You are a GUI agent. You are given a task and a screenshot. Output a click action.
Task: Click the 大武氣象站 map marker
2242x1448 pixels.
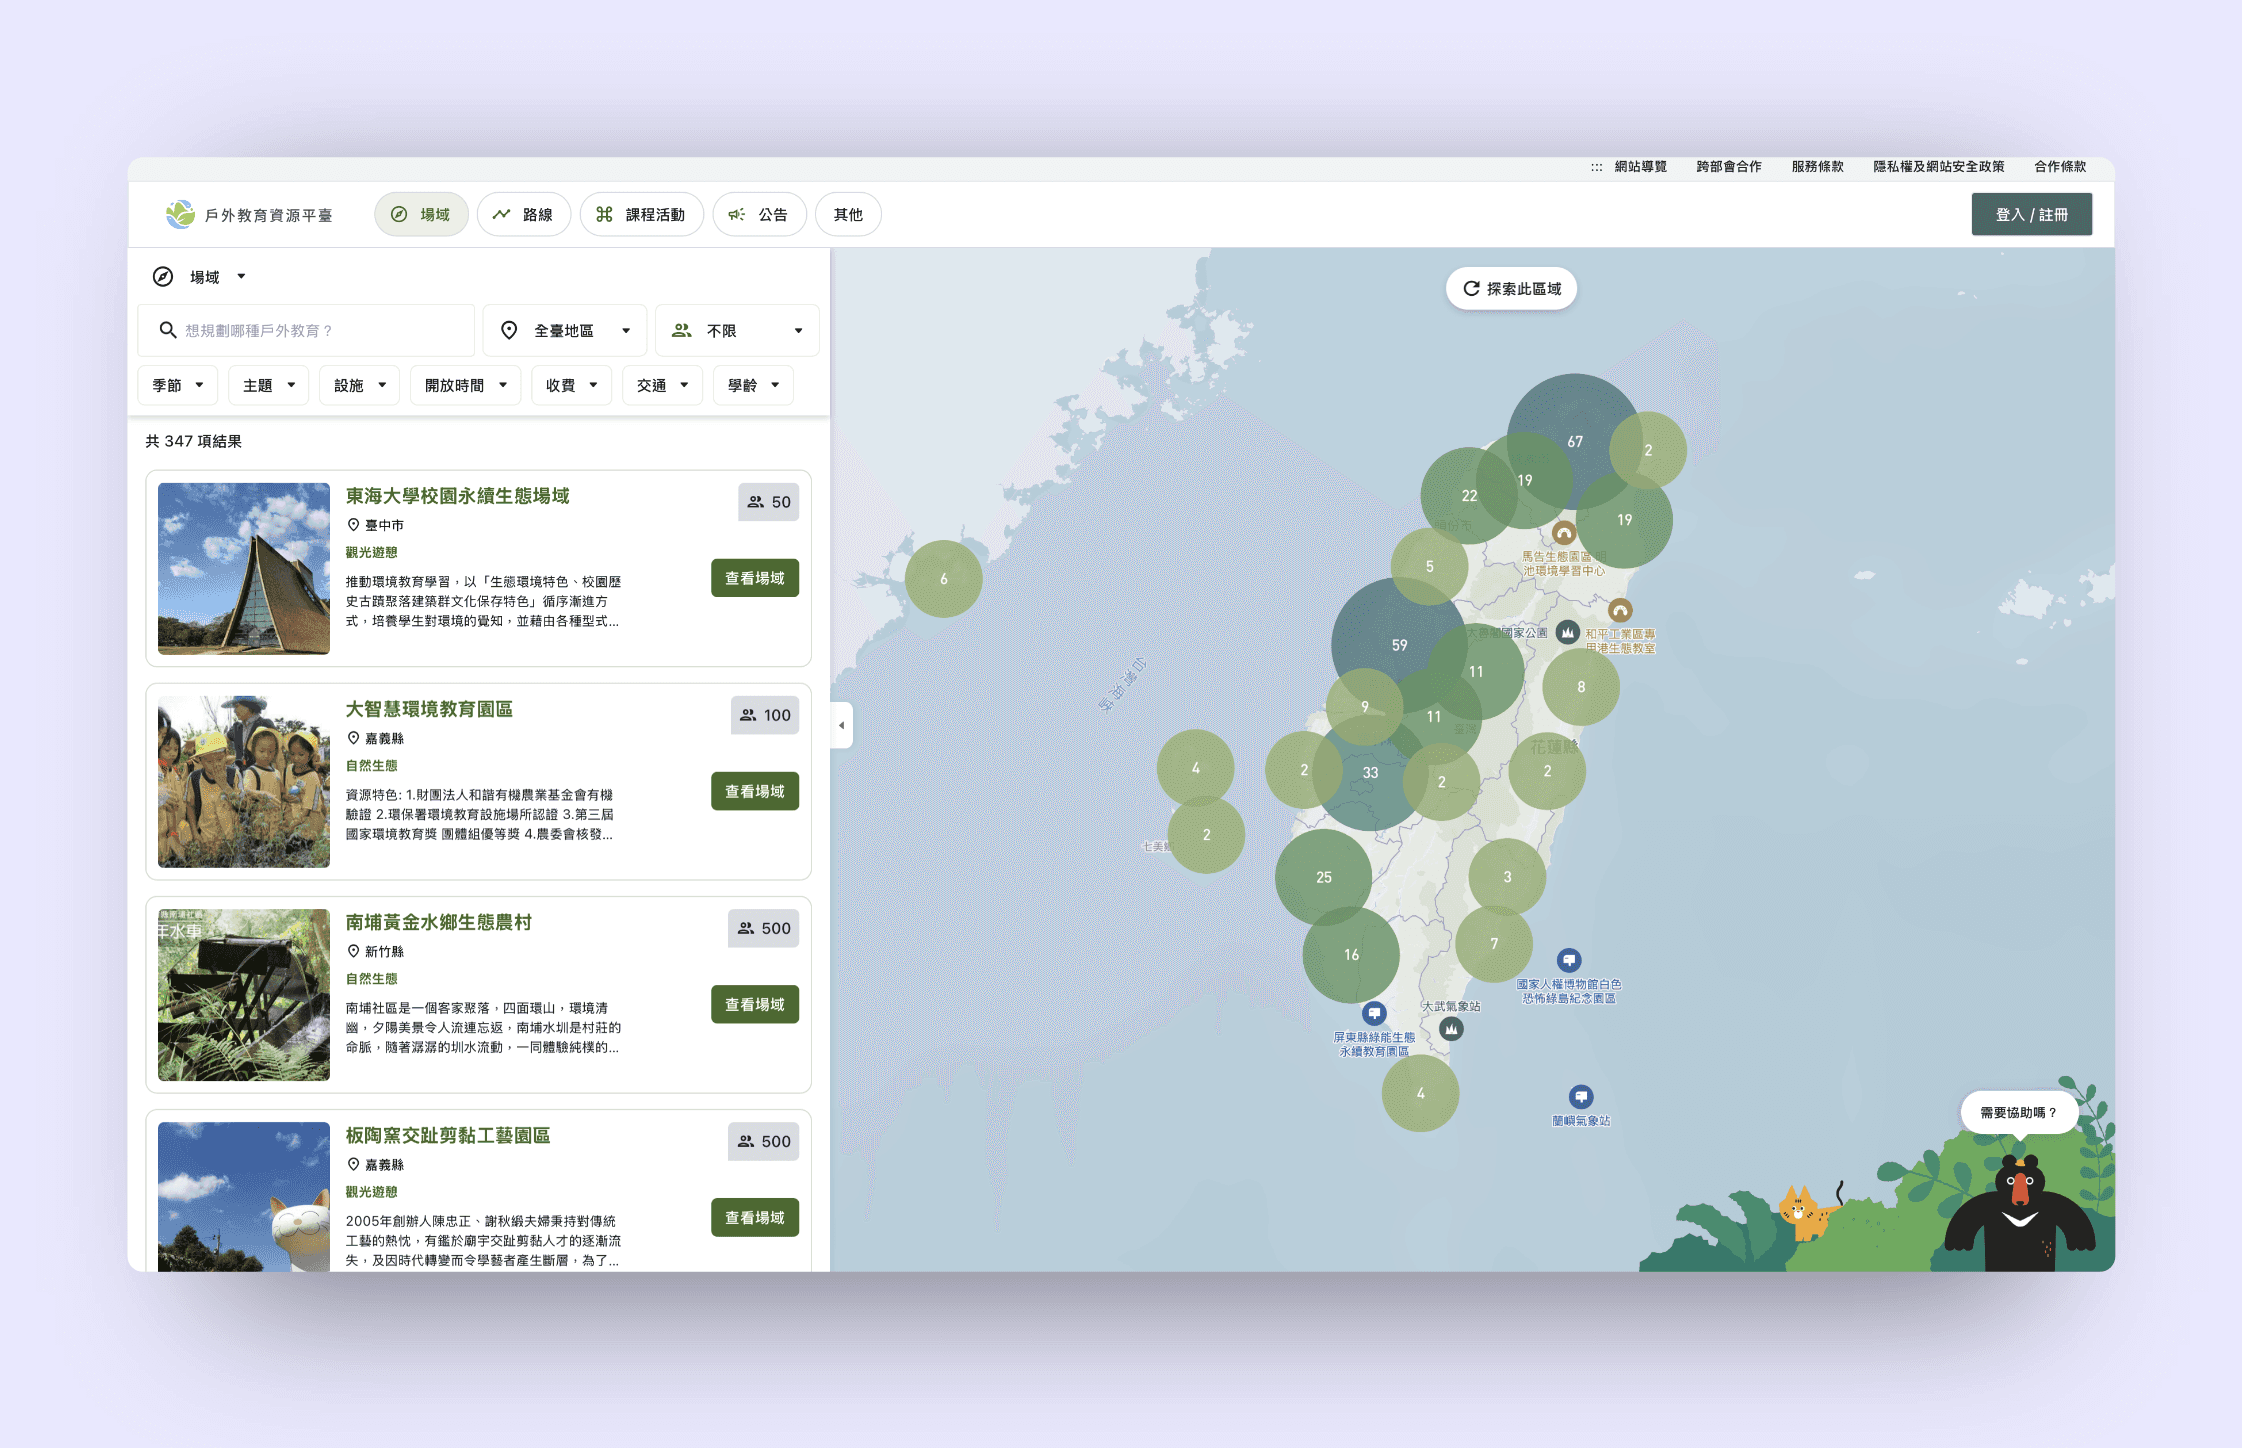[1450, 1028]
